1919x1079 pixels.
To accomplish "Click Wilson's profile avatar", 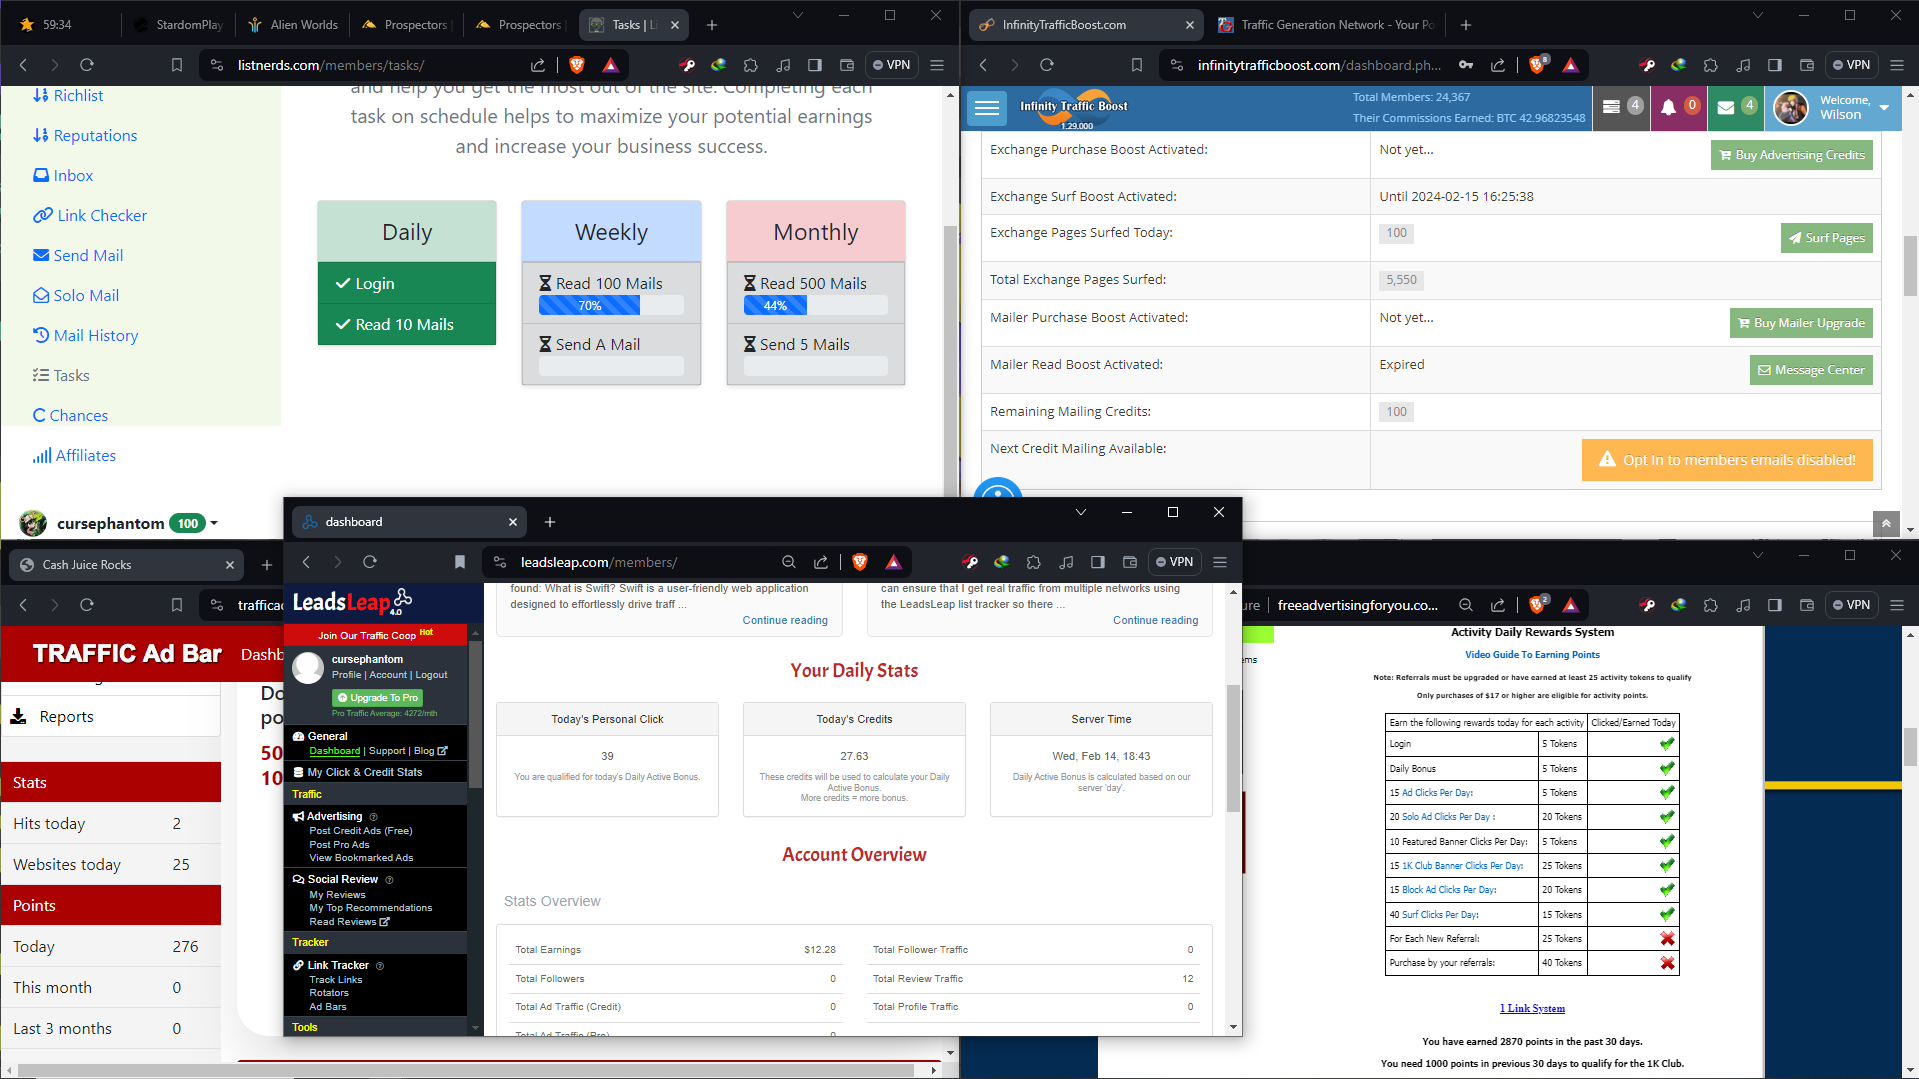I will coord(1790,107).
